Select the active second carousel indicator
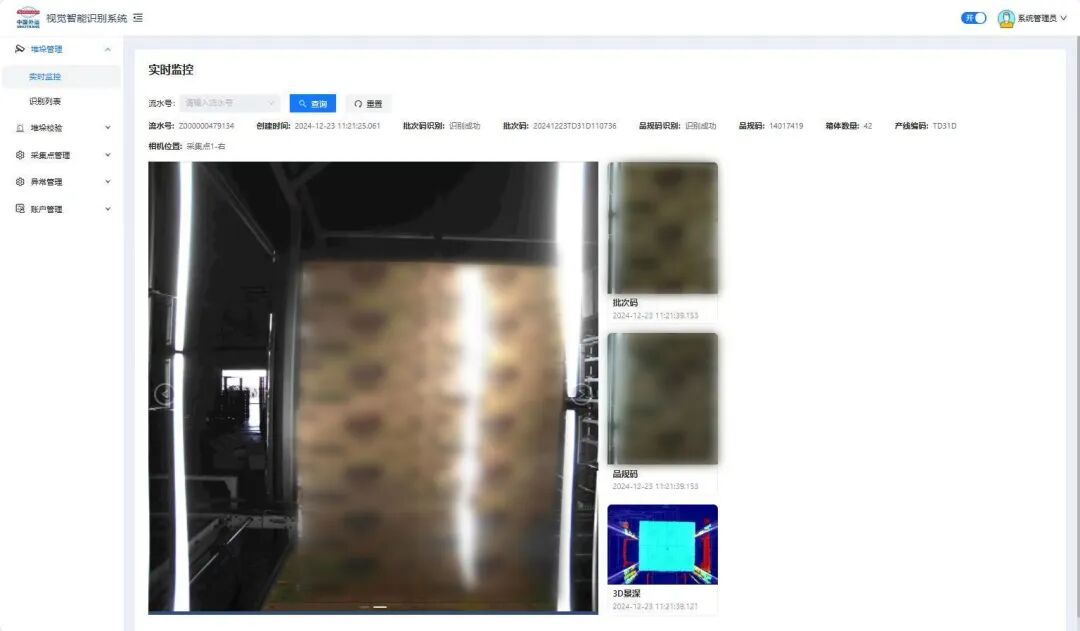The image size is (1080, 631). click(380, 607)
